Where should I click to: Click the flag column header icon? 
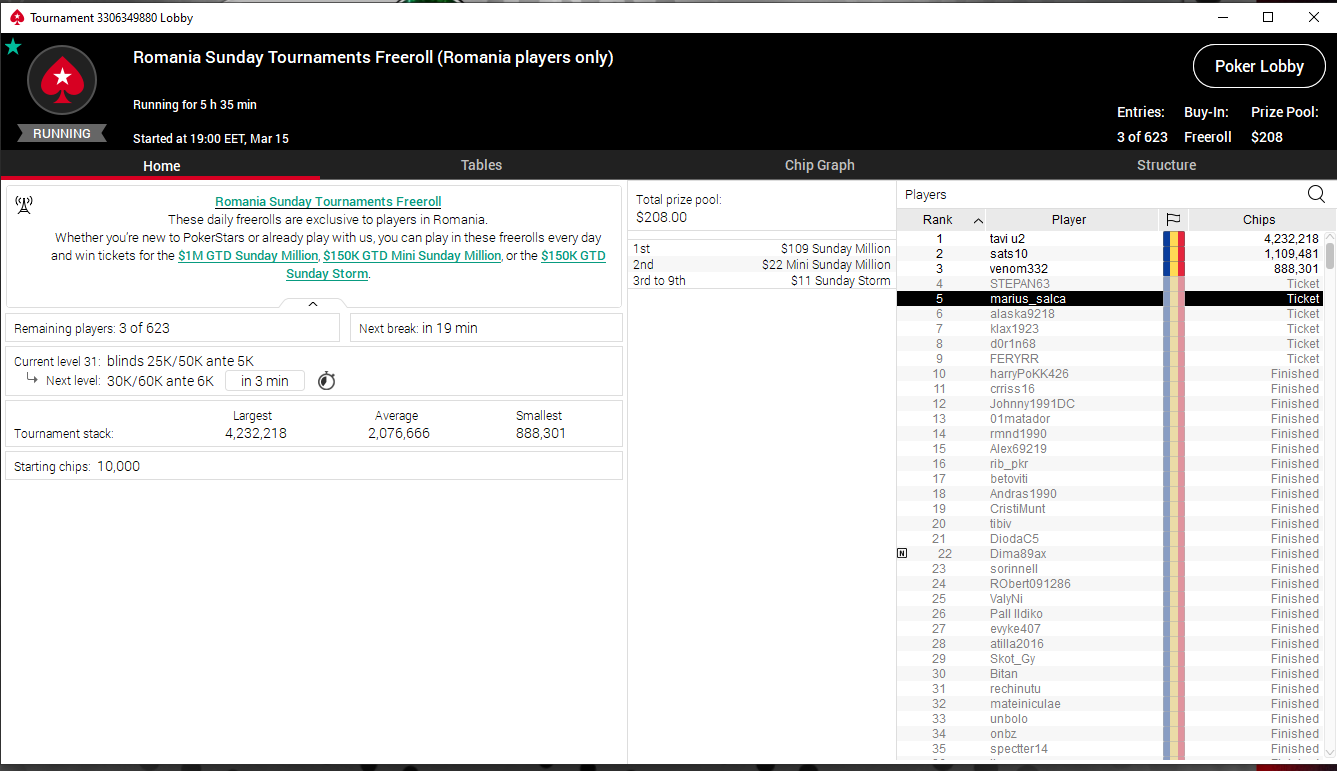1174,220
